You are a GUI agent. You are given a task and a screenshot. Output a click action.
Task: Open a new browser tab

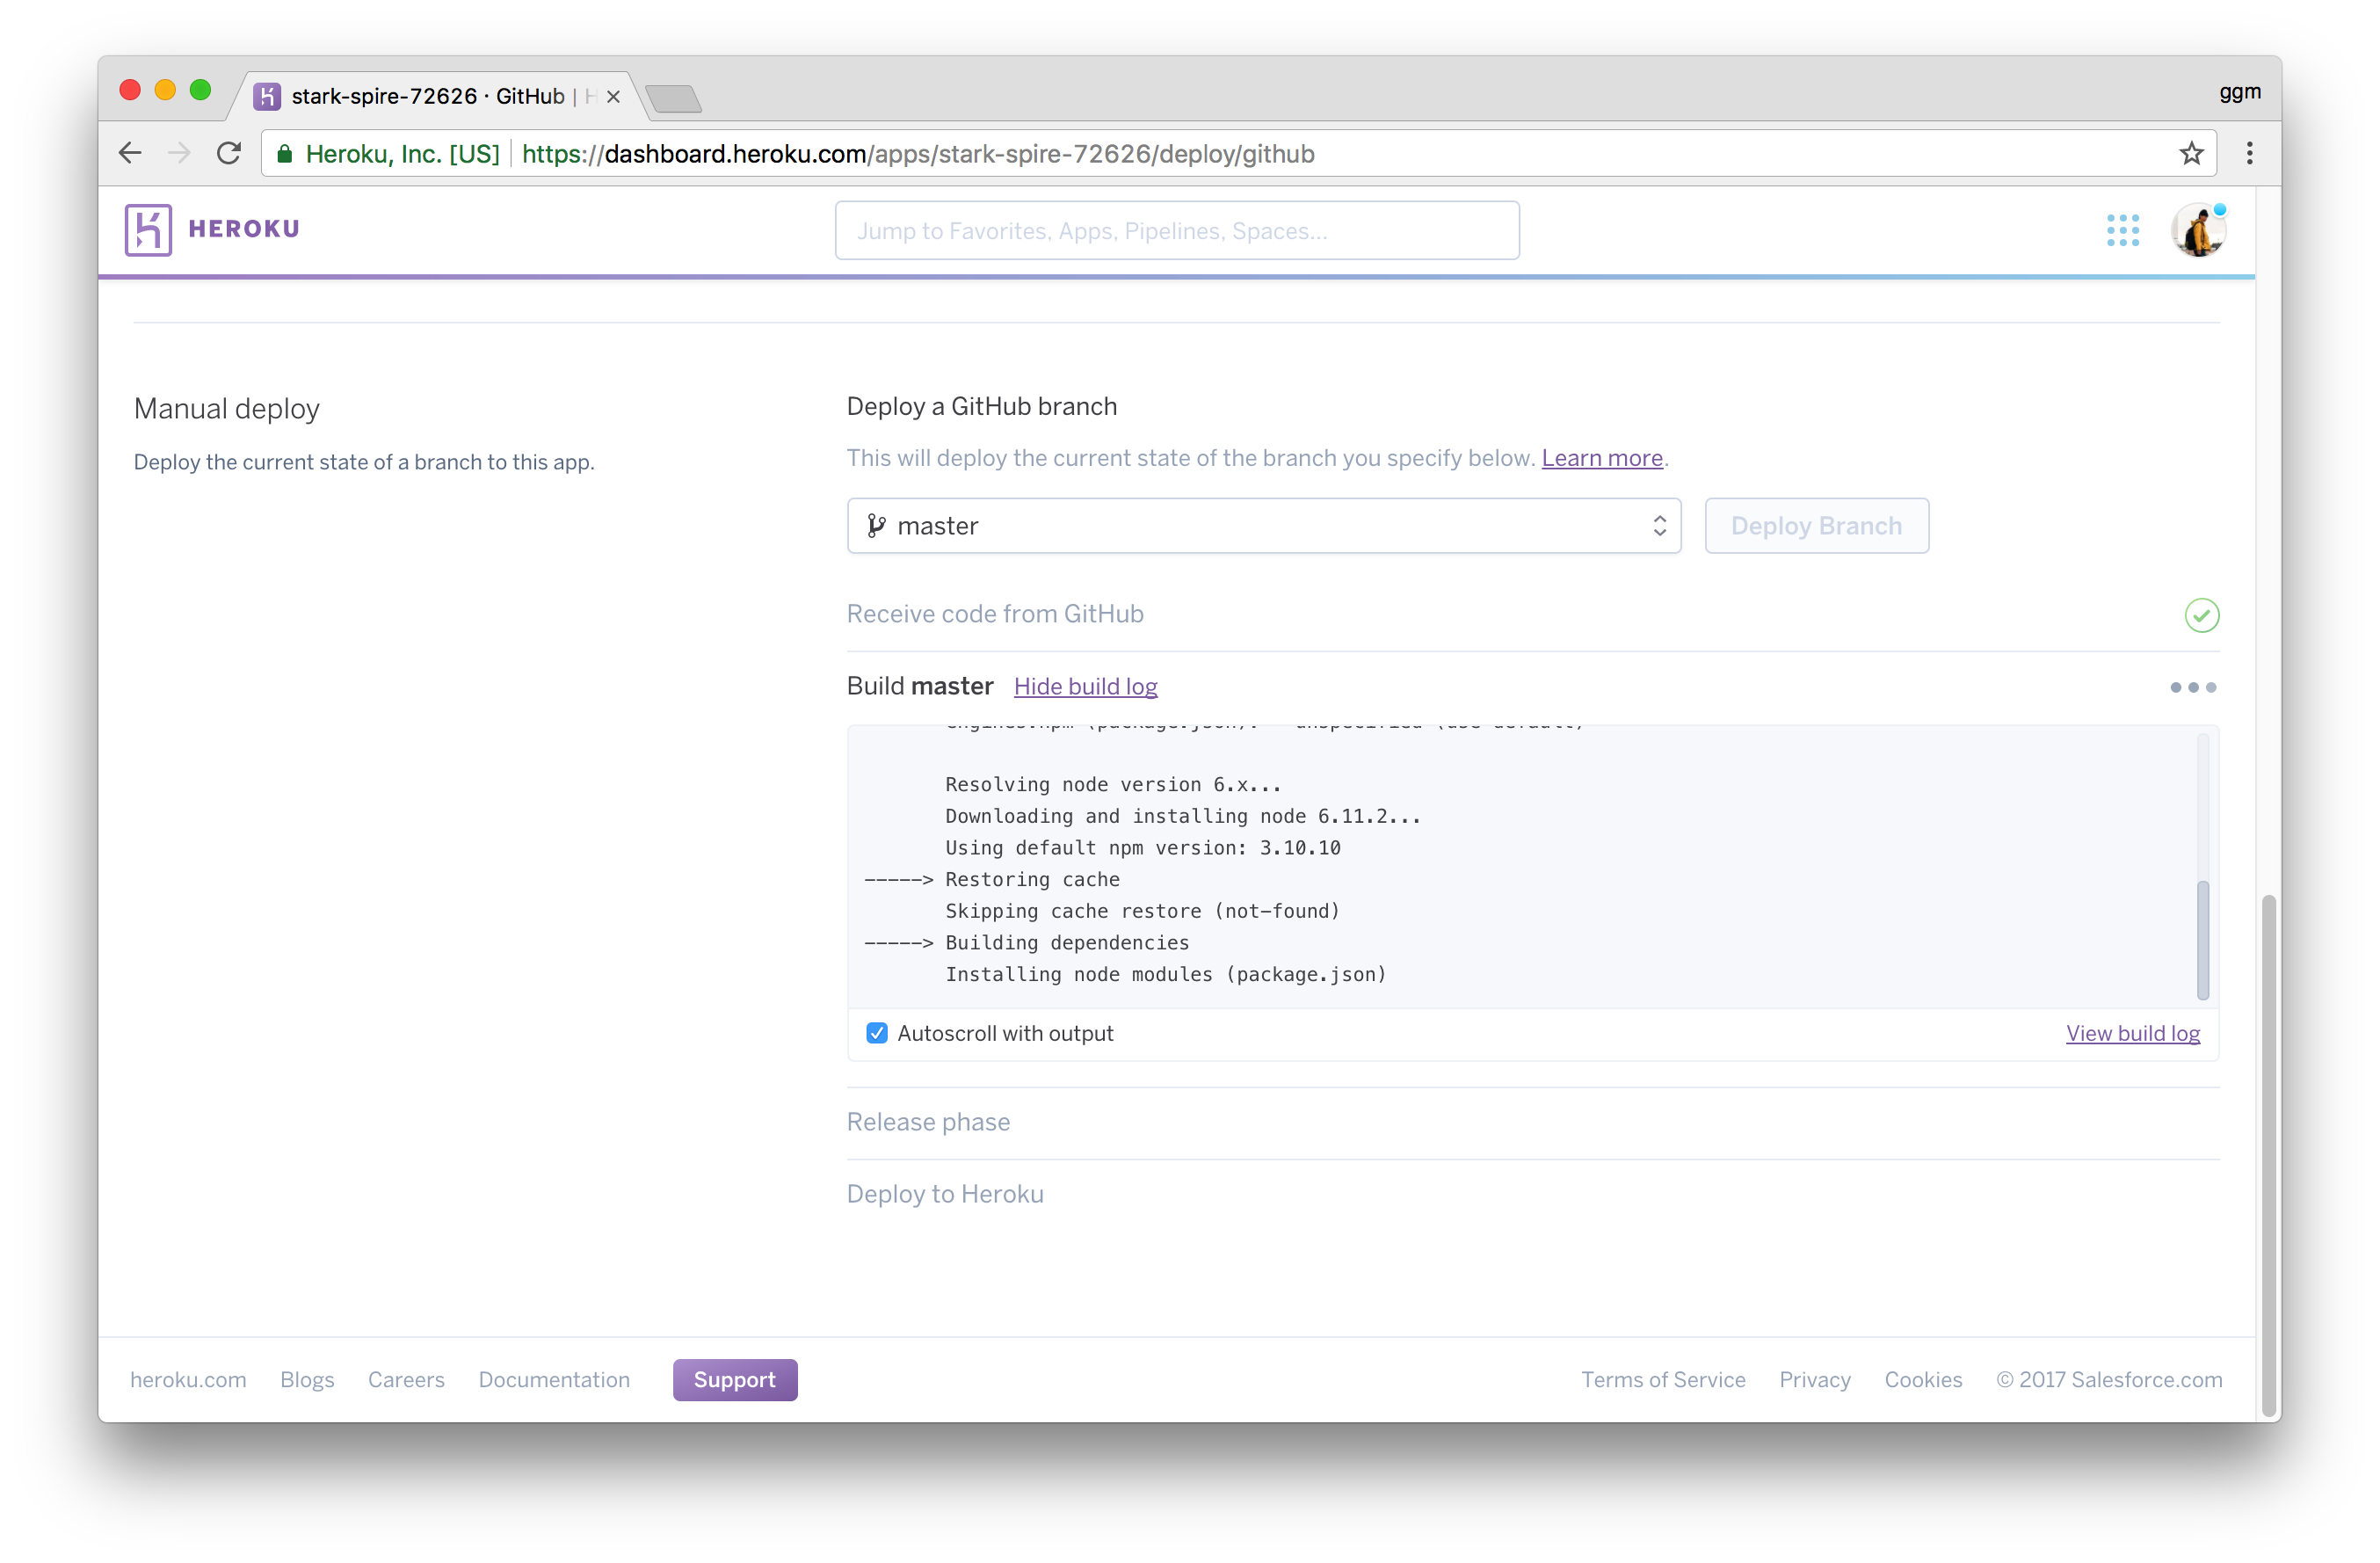point(674,98)
